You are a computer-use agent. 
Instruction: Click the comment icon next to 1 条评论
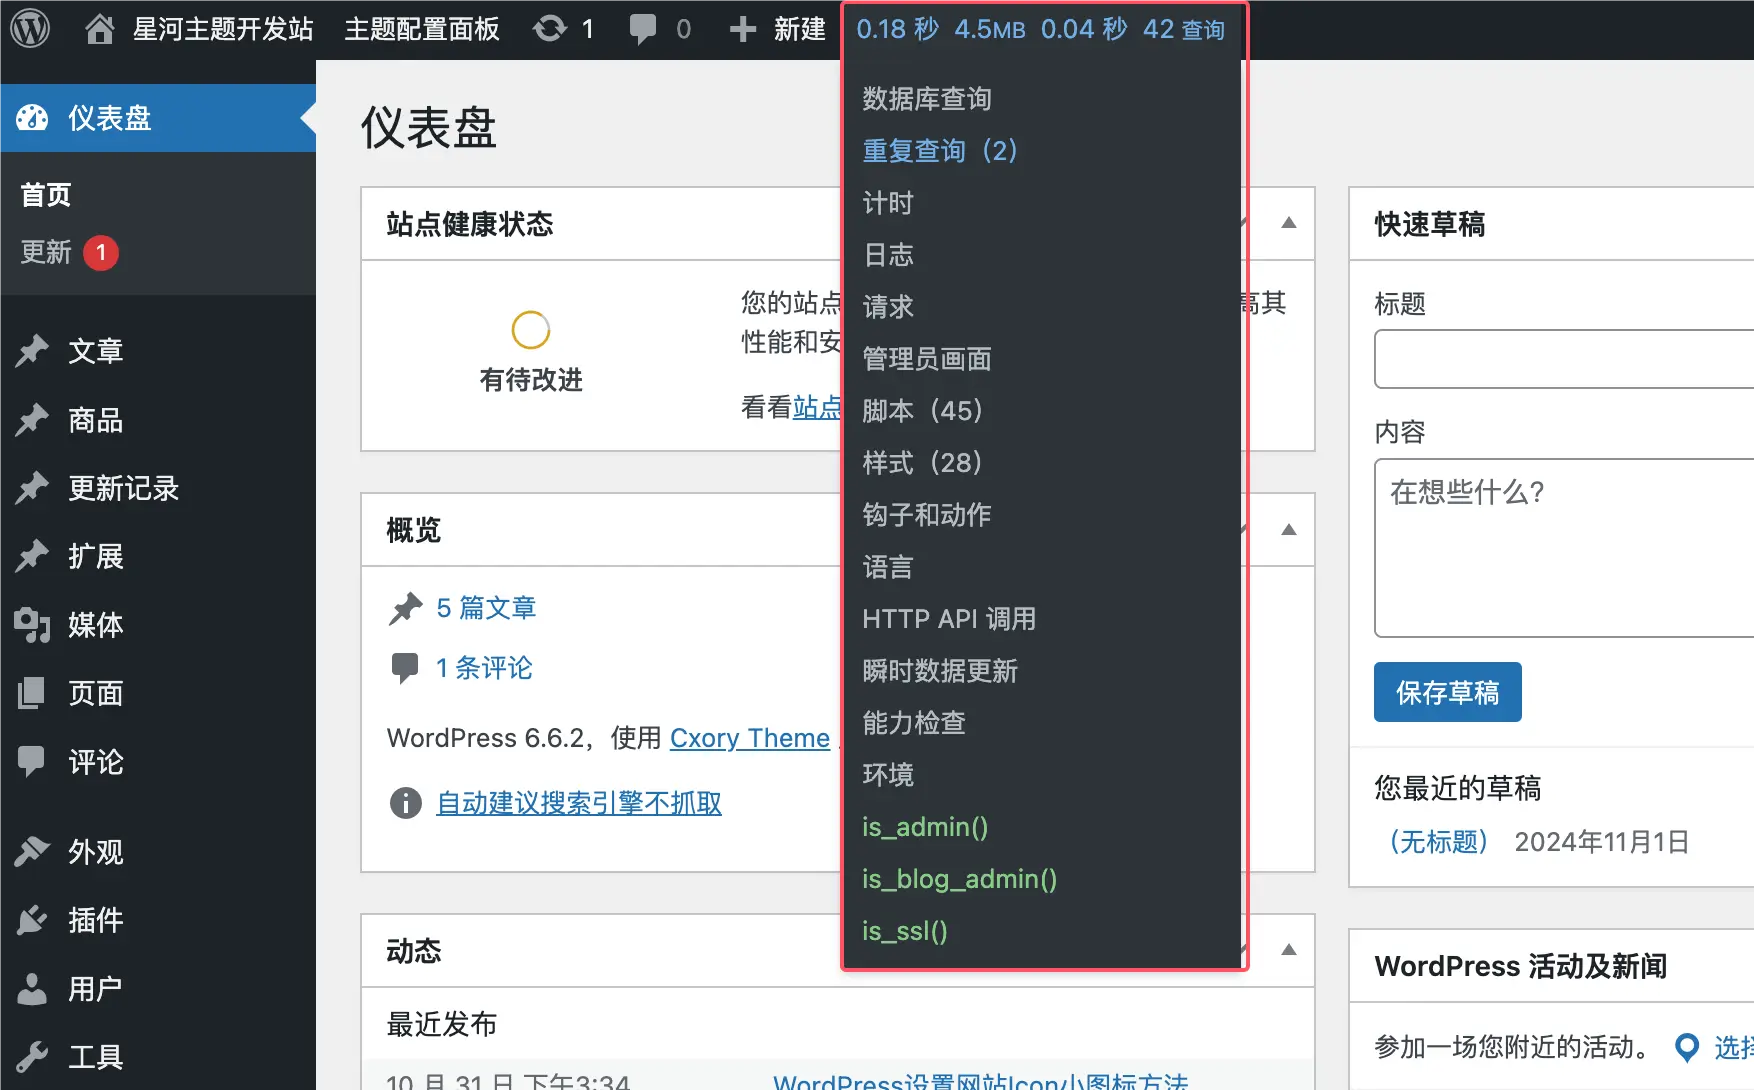[x=405, y=668]
